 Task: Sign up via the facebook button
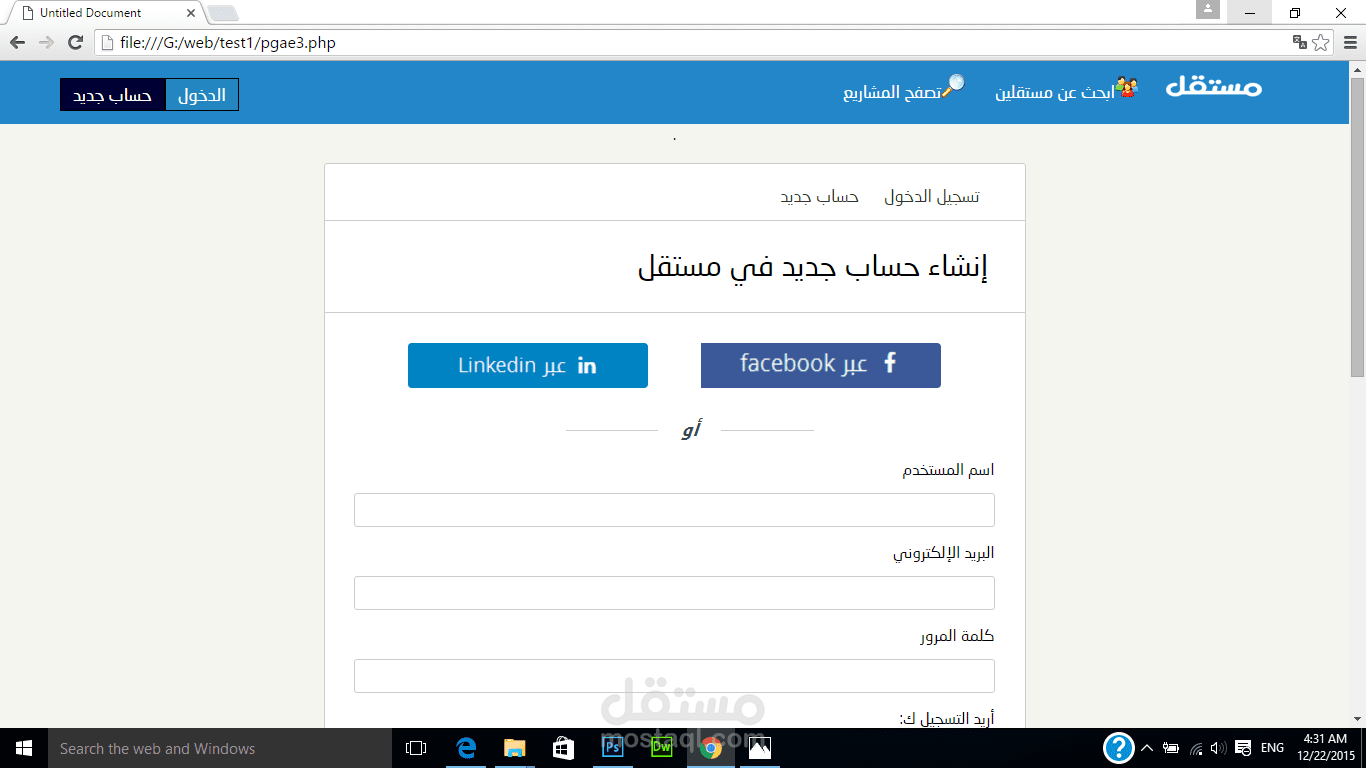coord(821,365)
